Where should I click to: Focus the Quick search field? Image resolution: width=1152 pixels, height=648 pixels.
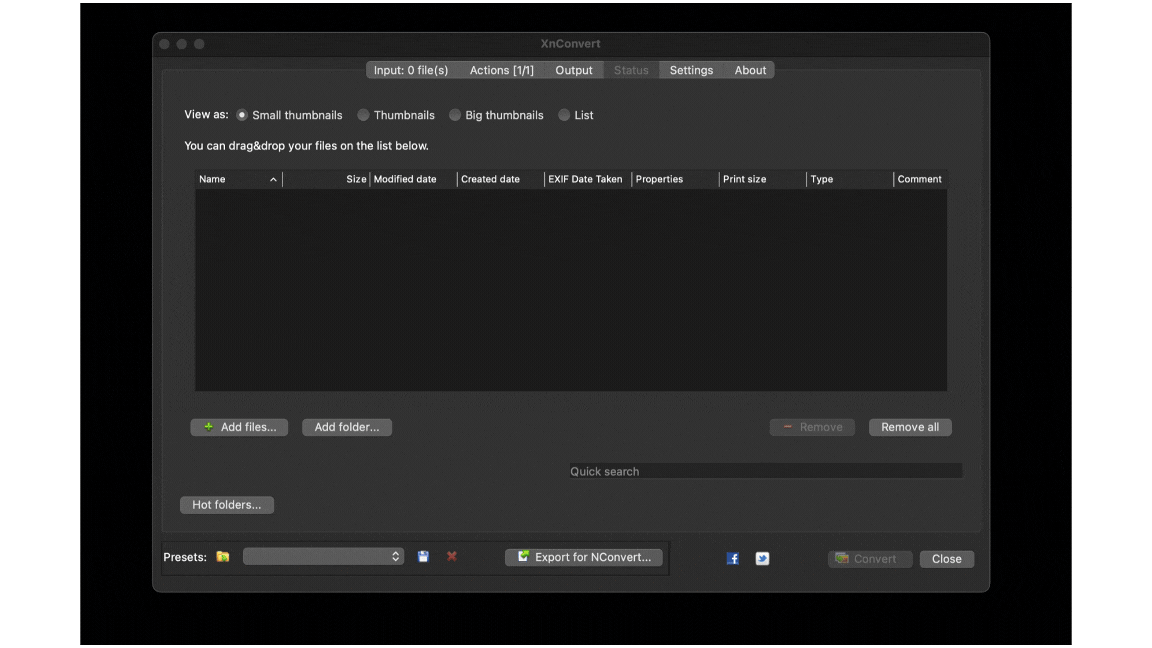coord(765,471)
